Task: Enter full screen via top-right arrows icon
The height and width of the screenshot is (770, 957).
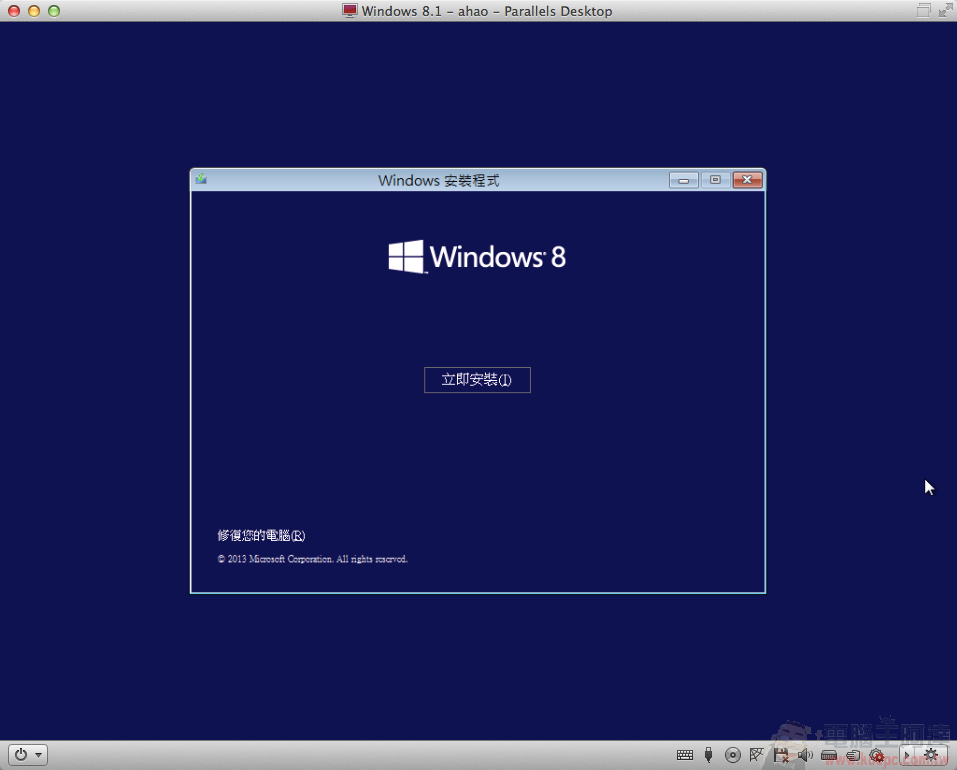Action: coord(945,10)
